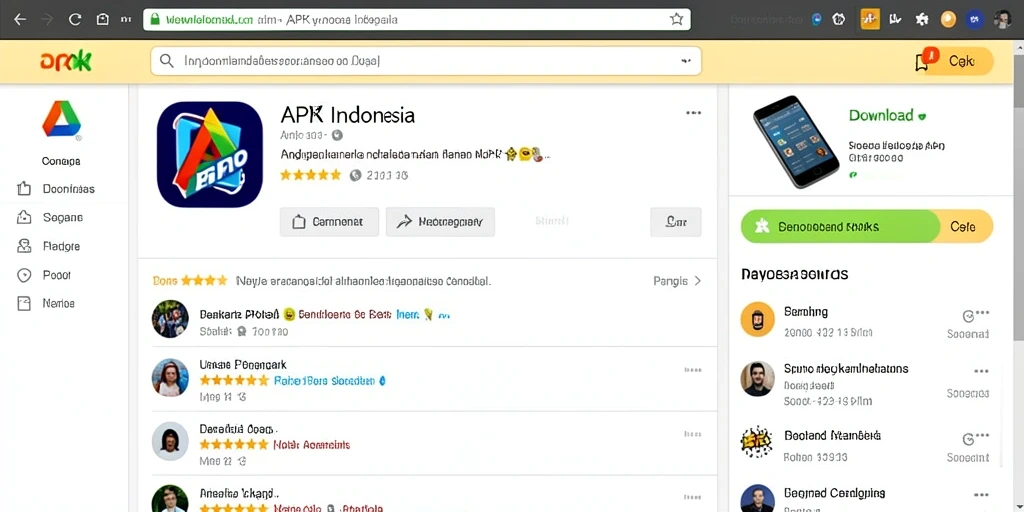Open the orange extension icon in browser toolbar
Screen dimensions: 1024x512
click(x=870, y=20)
